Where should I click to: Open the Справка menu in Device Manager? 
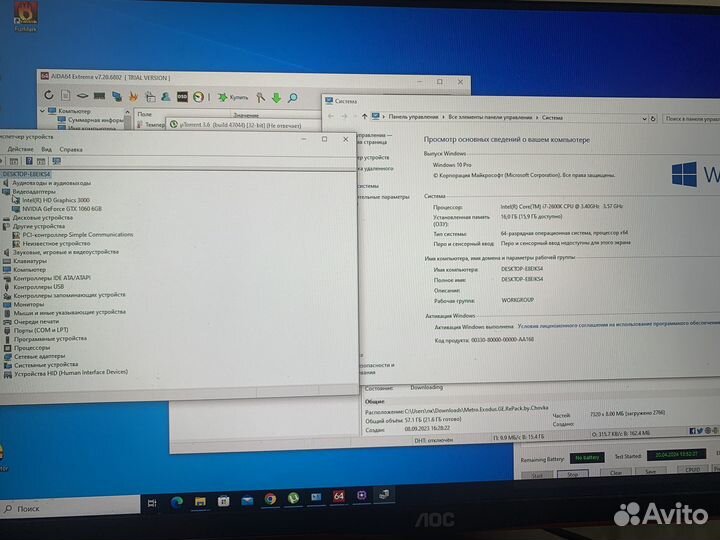pyautogui.click(x=71, y=149)
